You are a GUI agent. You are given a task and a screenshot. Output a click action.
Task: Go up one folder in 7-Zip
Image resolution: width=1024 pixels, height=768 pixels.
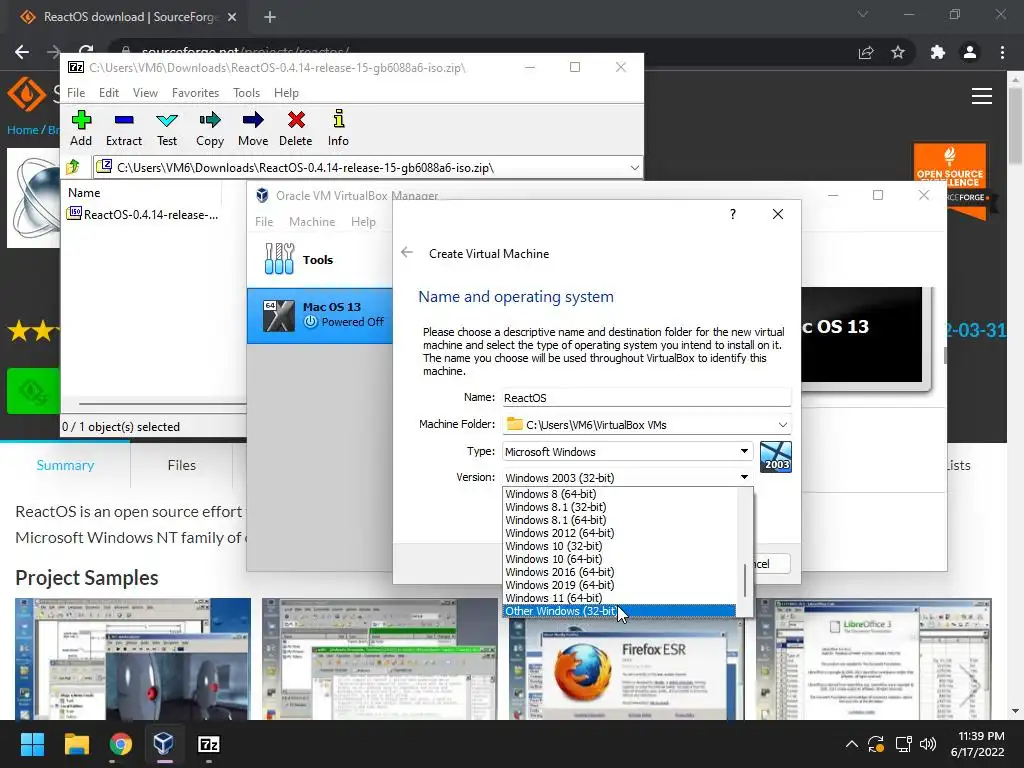73,167
